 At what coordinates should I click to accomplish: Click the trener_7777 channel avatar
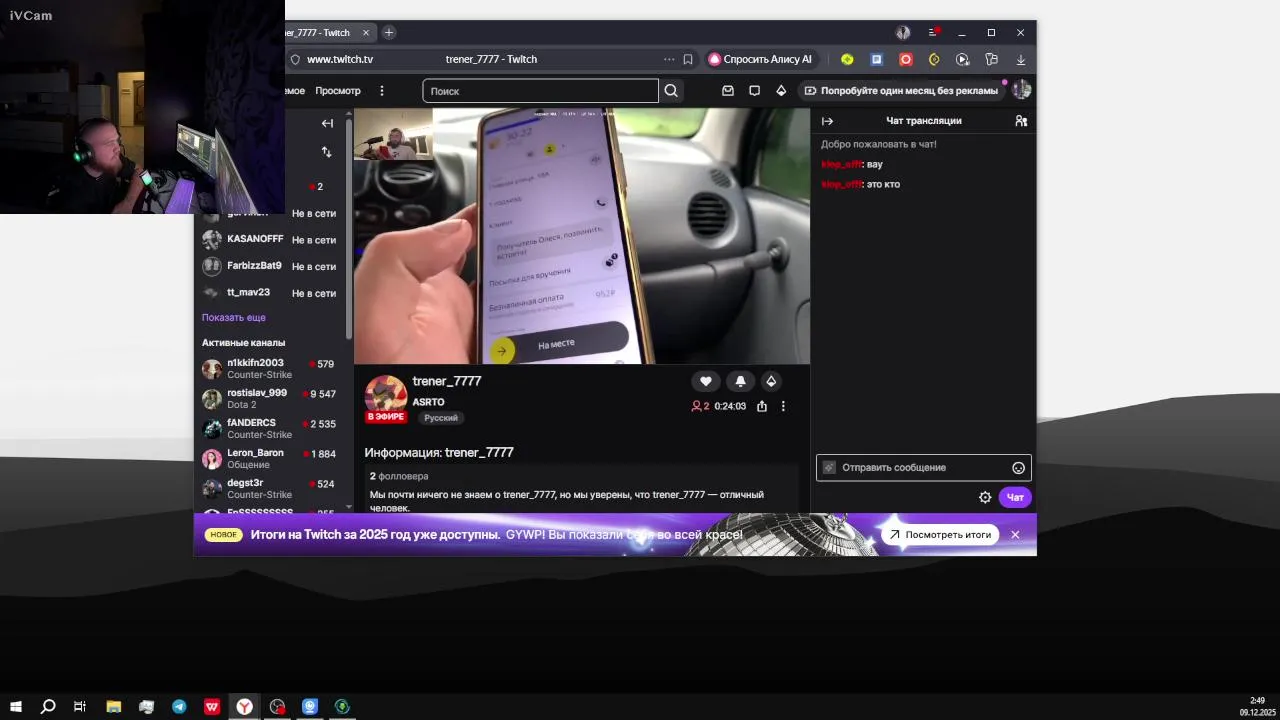386,397
